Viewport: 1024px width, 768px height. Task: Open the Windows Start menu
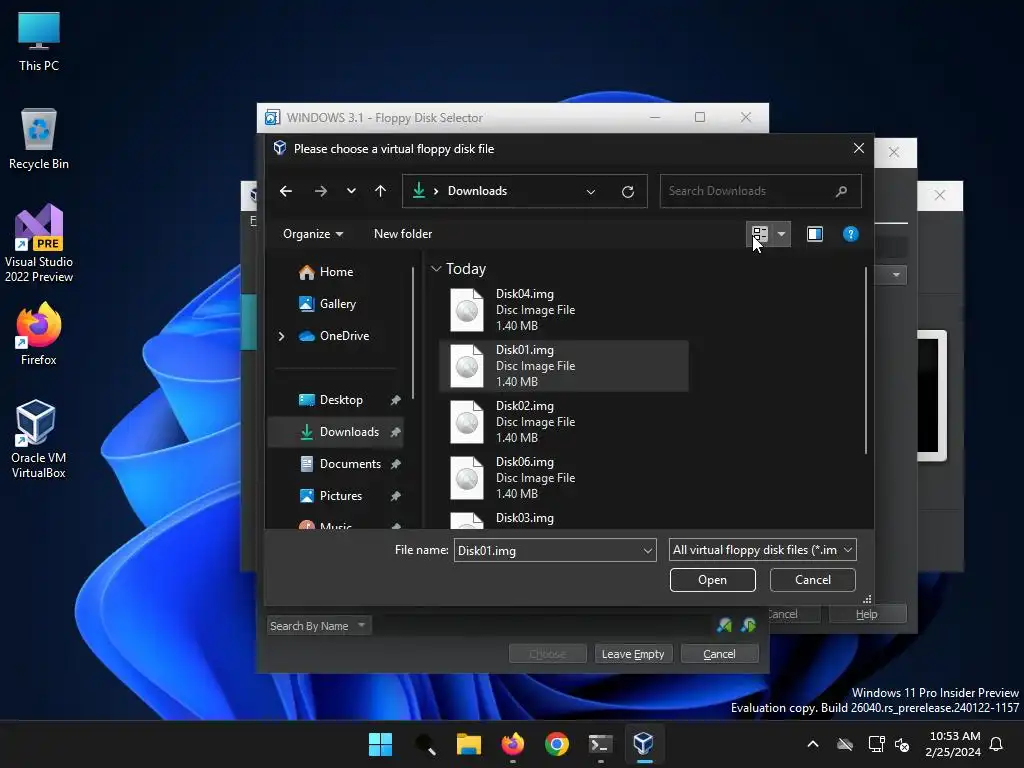pos(380,744)
